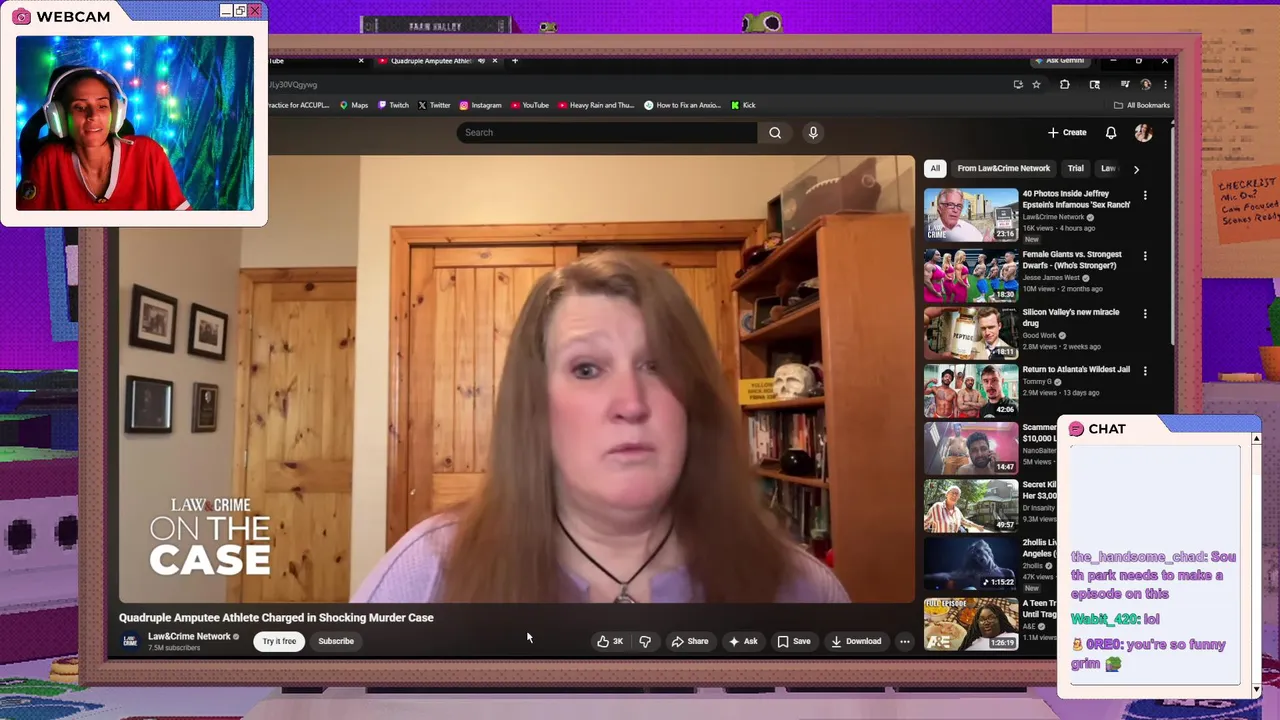Click the_handsome_chad chat message
The image size is (1280, 720).
(1154, 575)
